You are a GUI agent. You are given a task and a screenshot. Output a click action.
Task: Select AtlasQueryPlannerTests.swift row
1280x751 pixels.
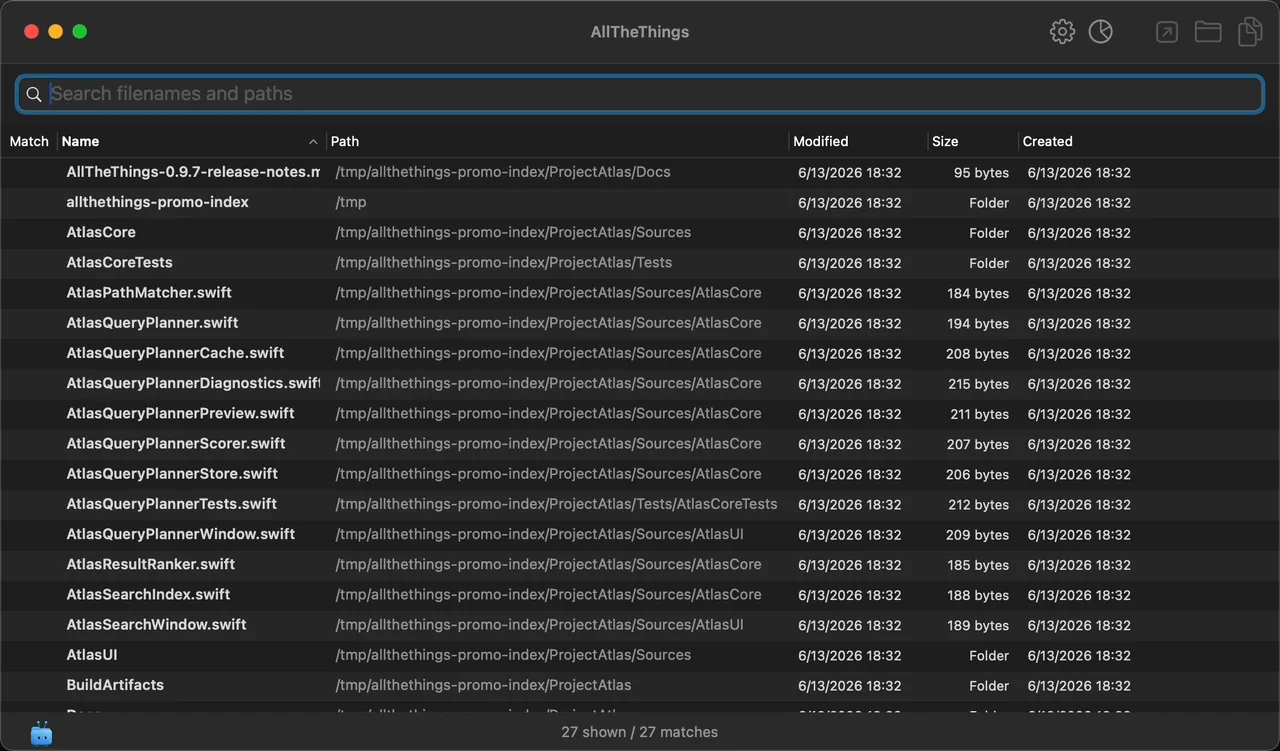coord(640,504)
